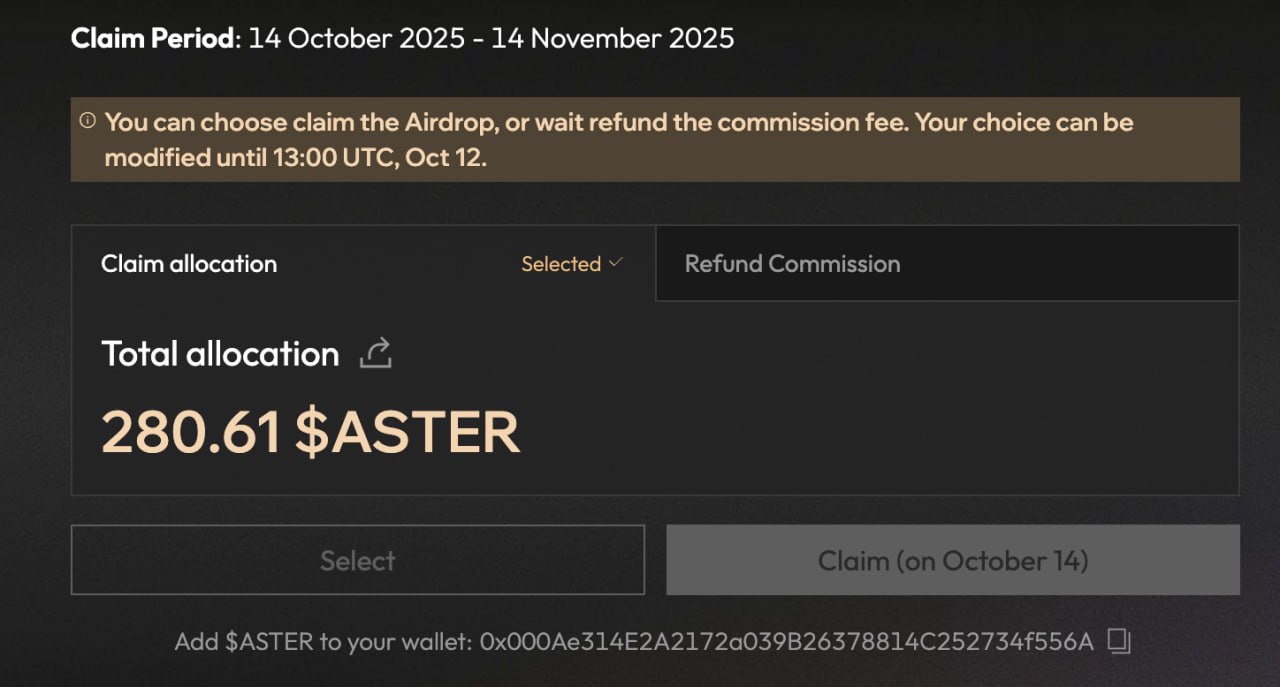Click the 280.61 $ASTER amount
The image size is (1280, 687).
(x=310, y=432)
